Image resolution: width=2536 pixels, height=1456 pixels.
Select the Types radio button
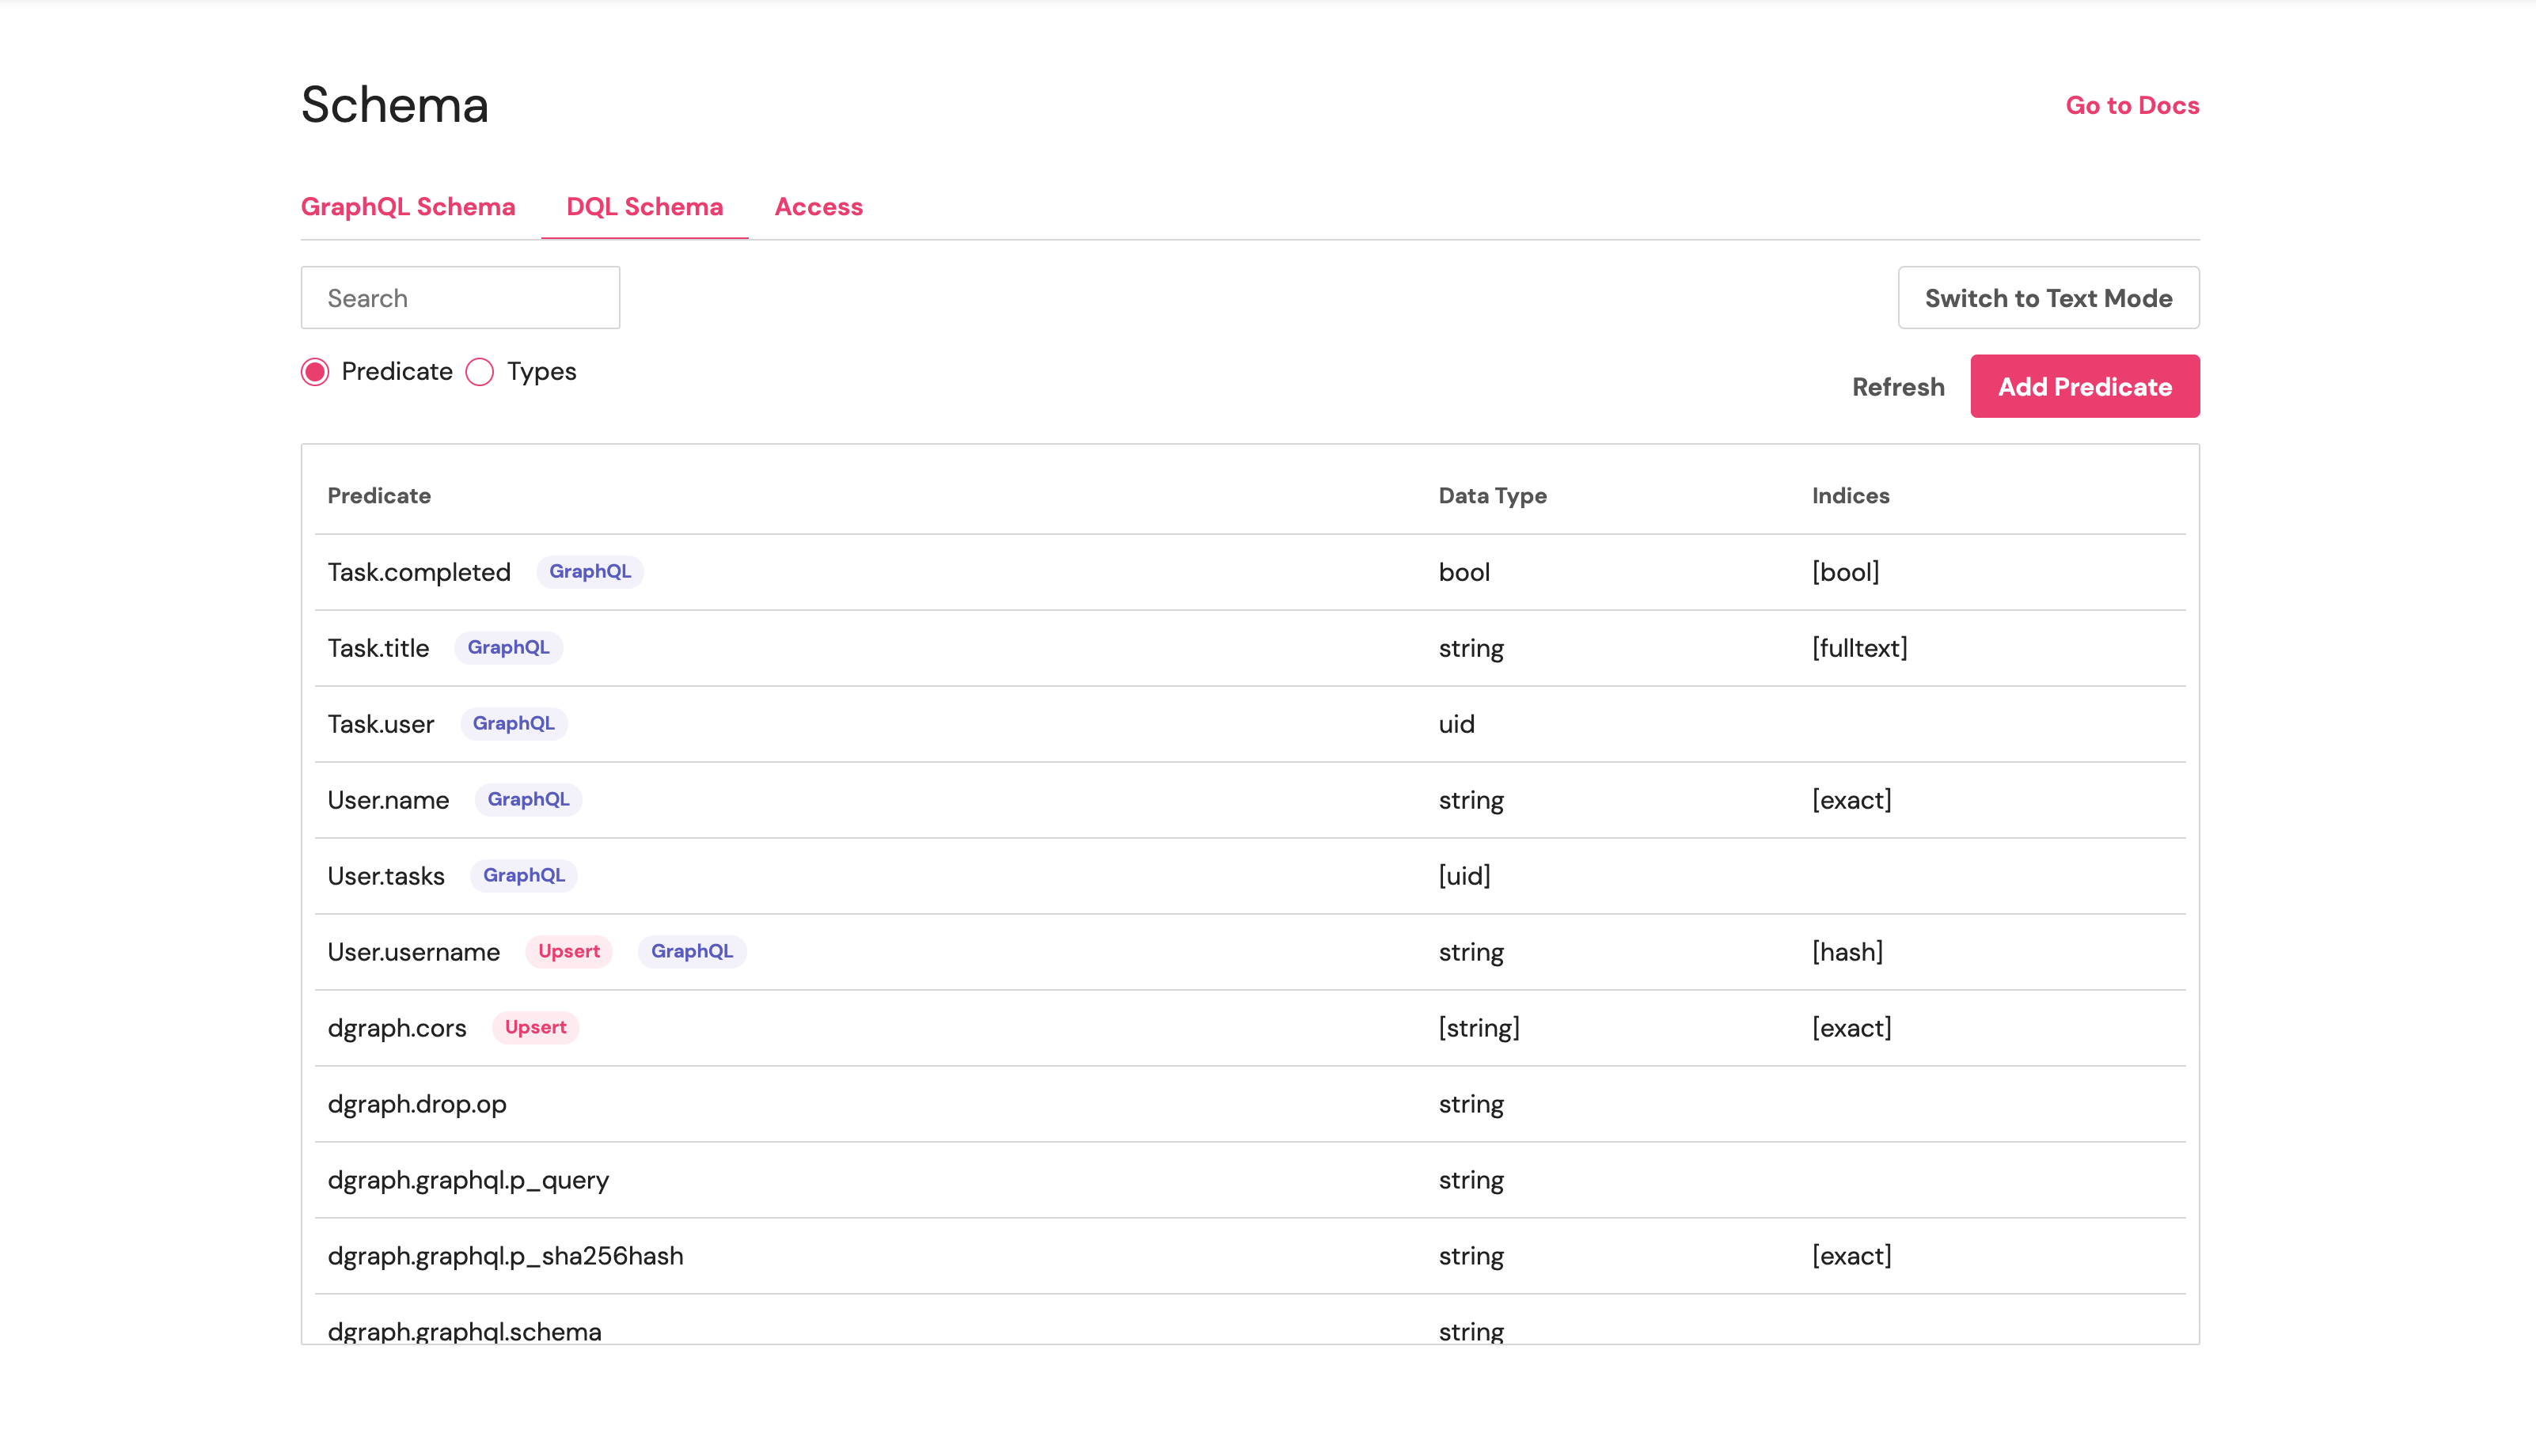point(480,372)
